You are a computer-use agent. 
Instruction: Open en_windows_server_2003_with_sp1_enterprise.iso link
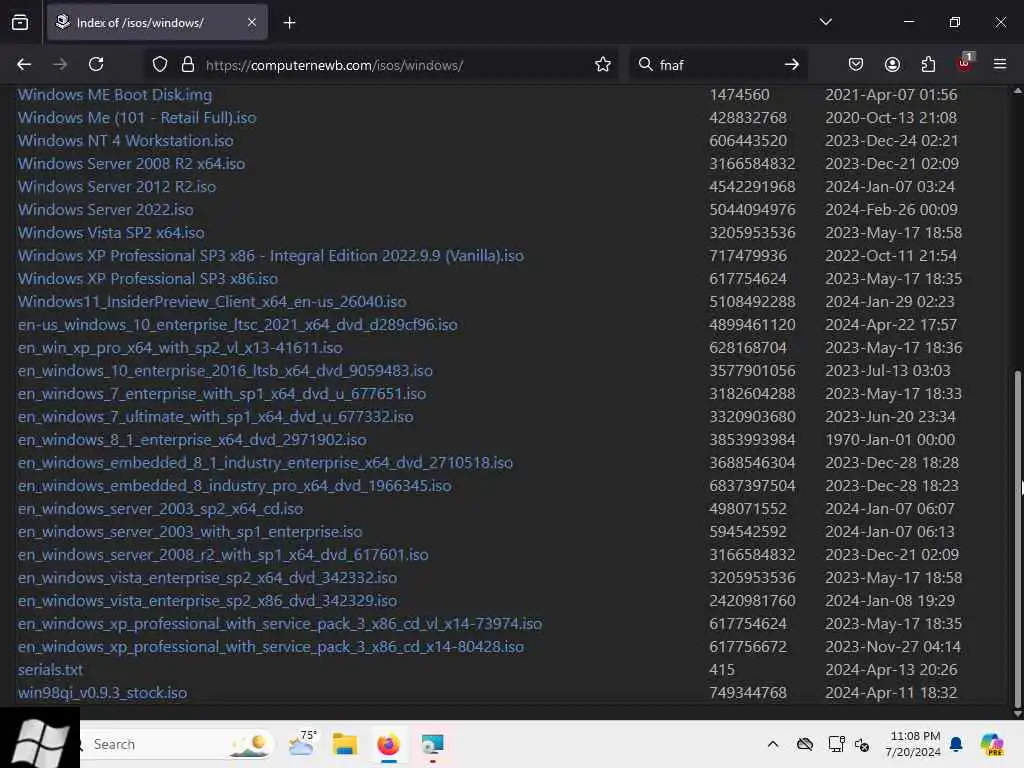click(x=190, y=532)
